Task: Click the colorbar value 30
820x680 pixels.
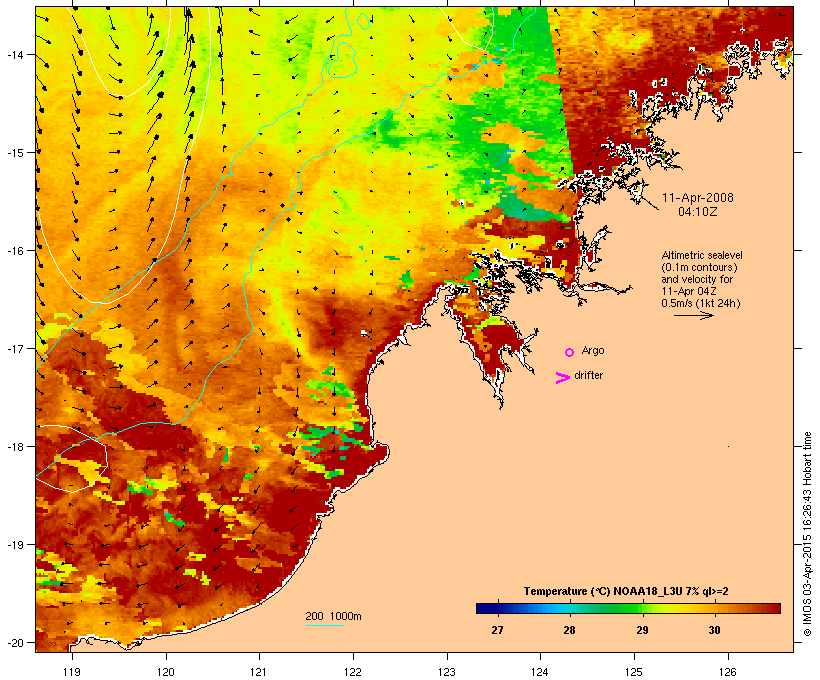Action: pyautogui.click(x=714, y=630)
